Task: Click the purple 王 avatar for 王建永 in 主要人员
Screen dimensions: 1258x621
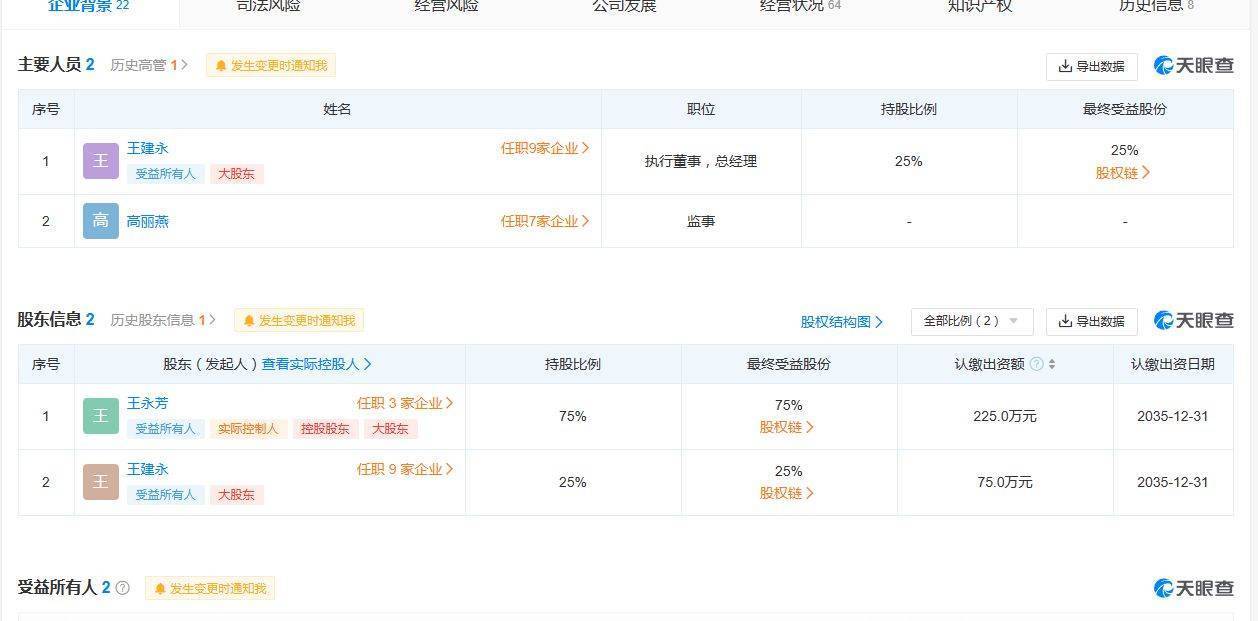Action: pos(101,161)
